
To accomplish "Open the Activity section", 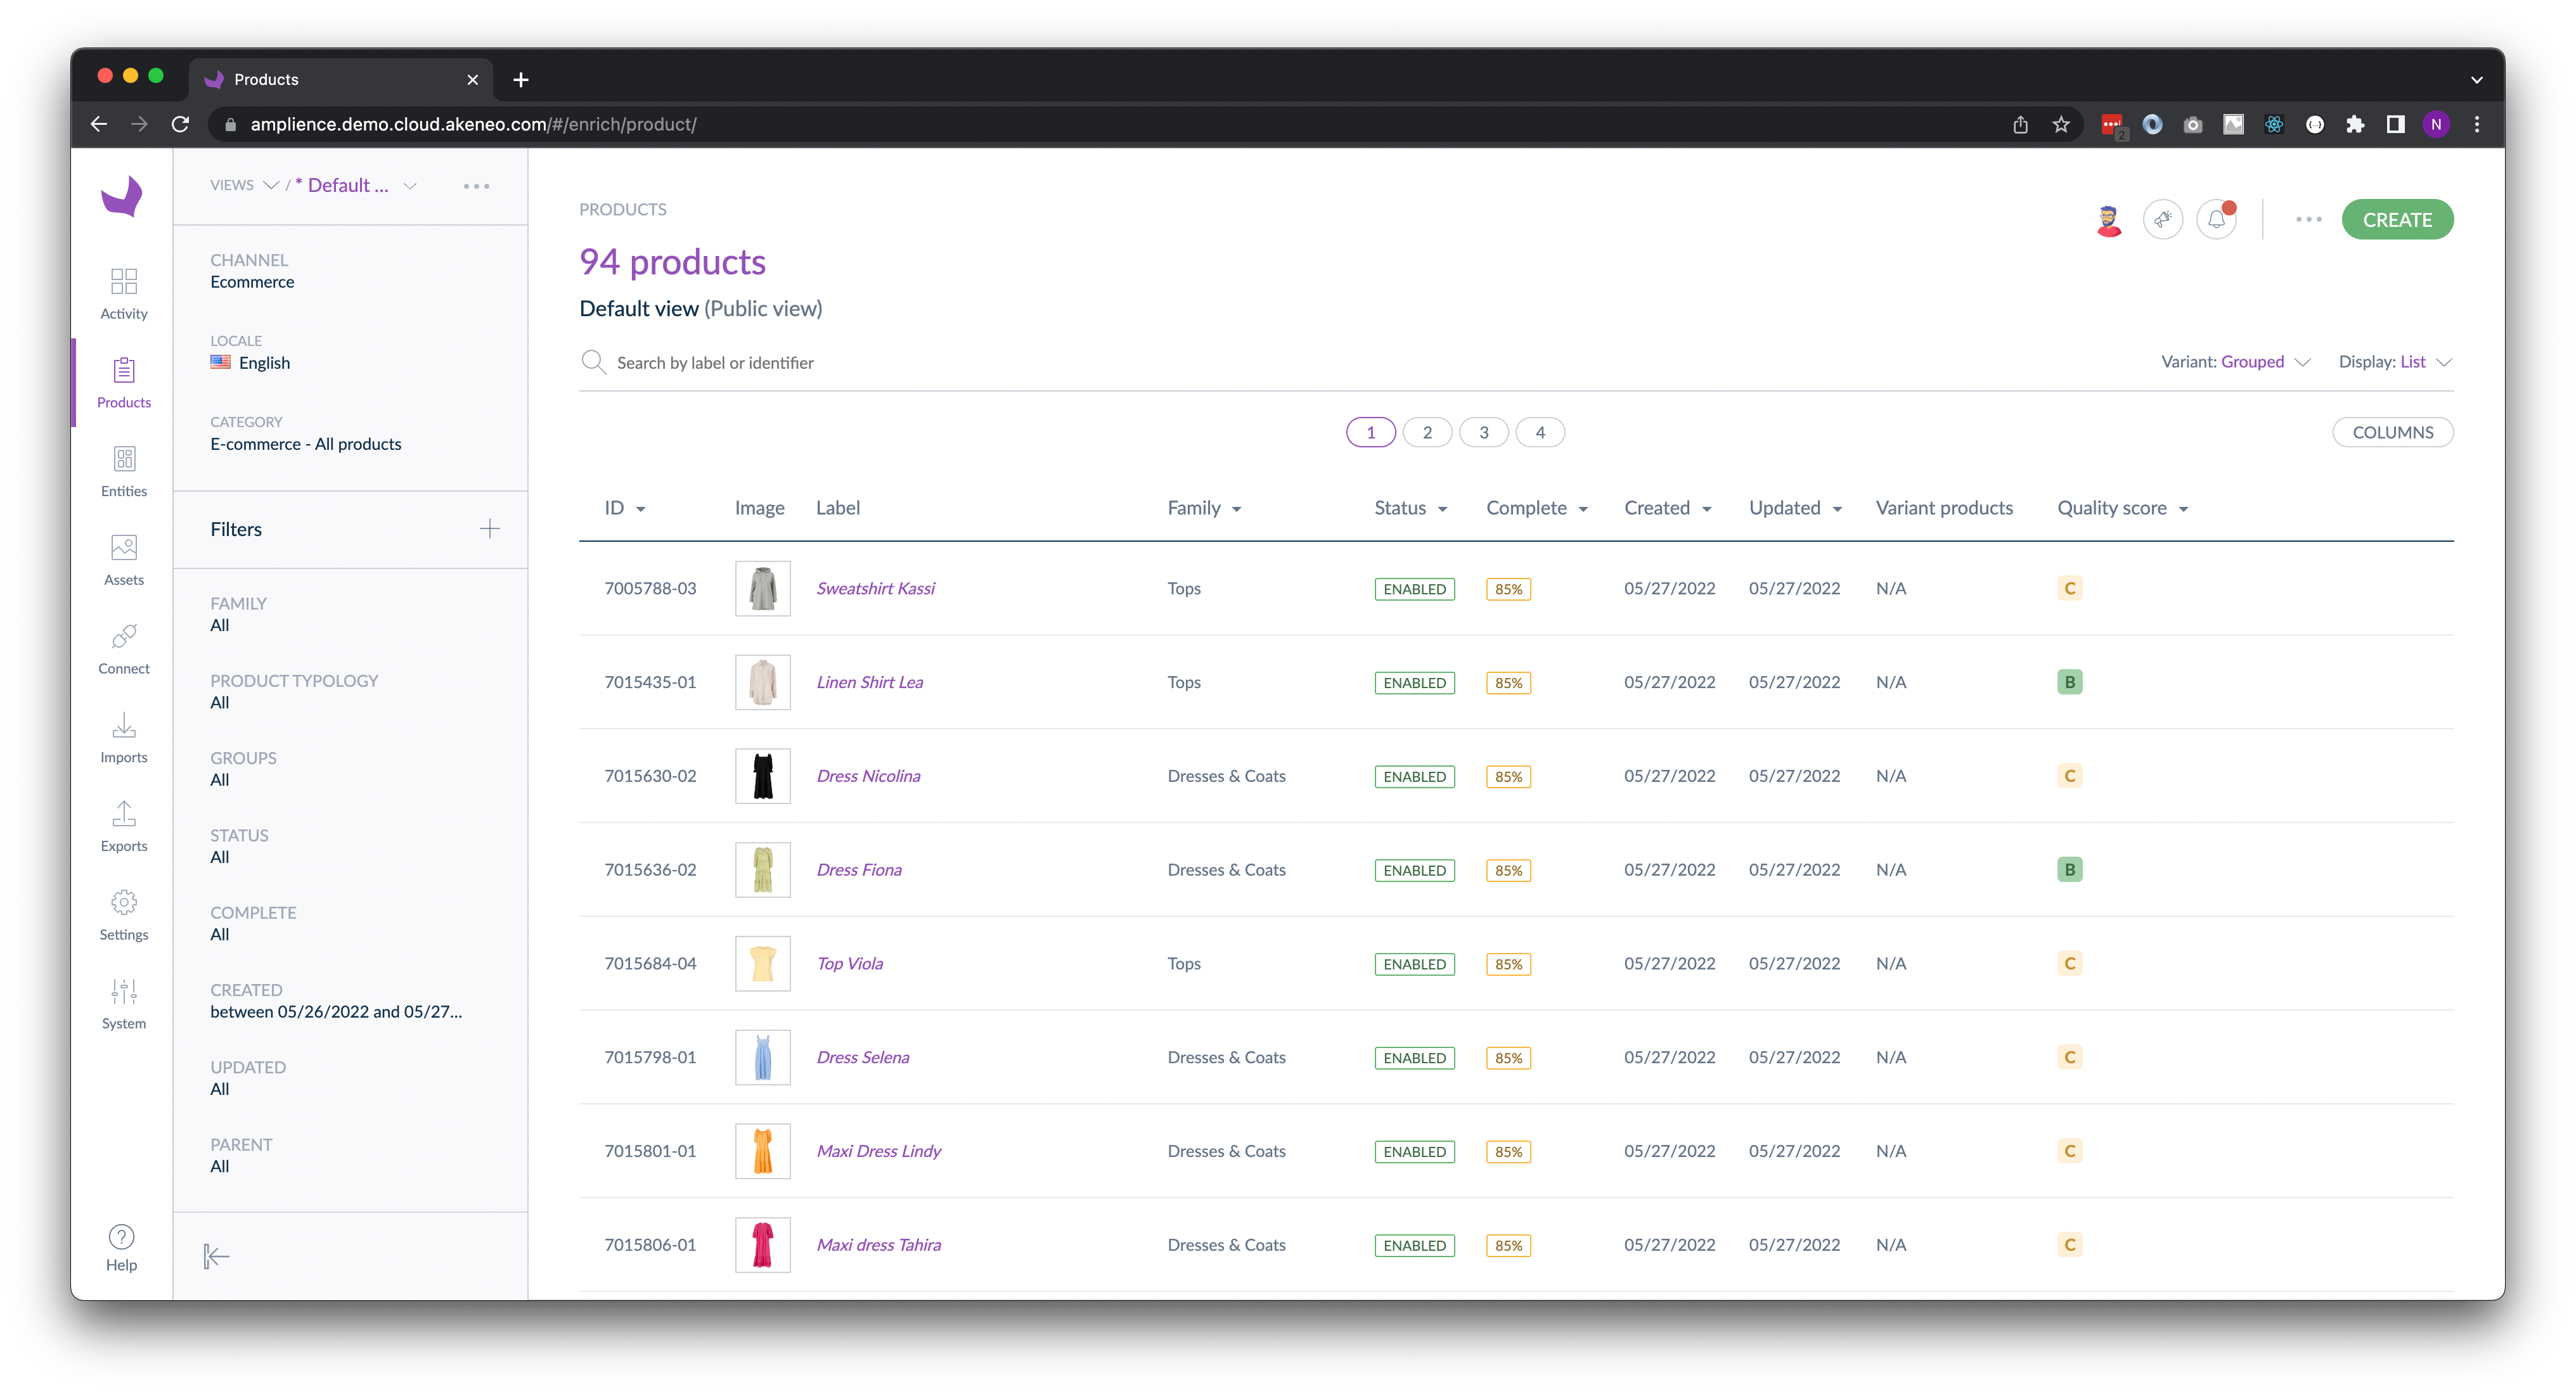I will (x=123, y=293).
